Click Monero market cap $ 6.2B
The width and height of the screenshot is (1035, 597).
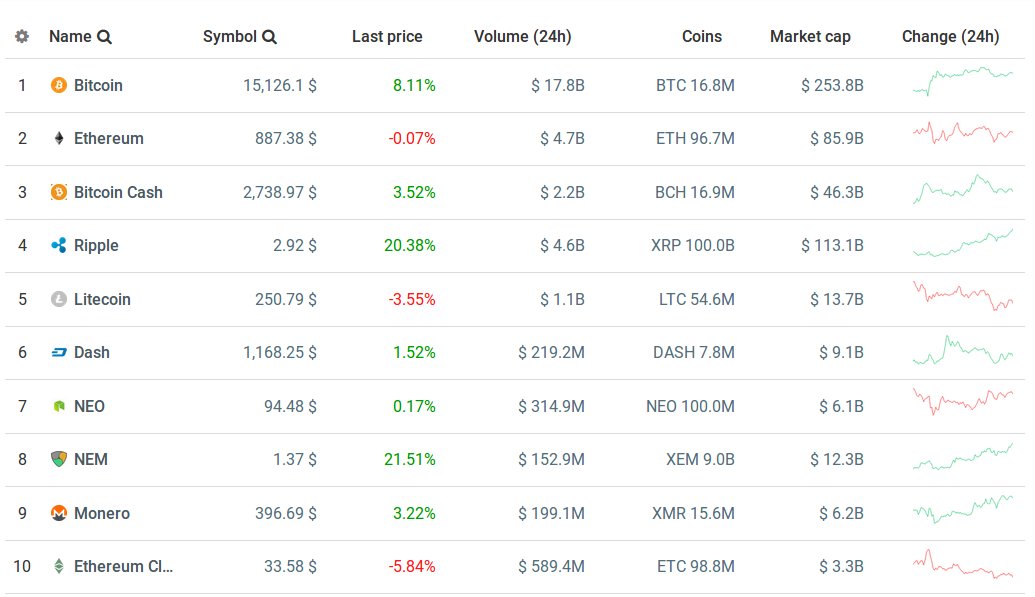coord(842,513)
